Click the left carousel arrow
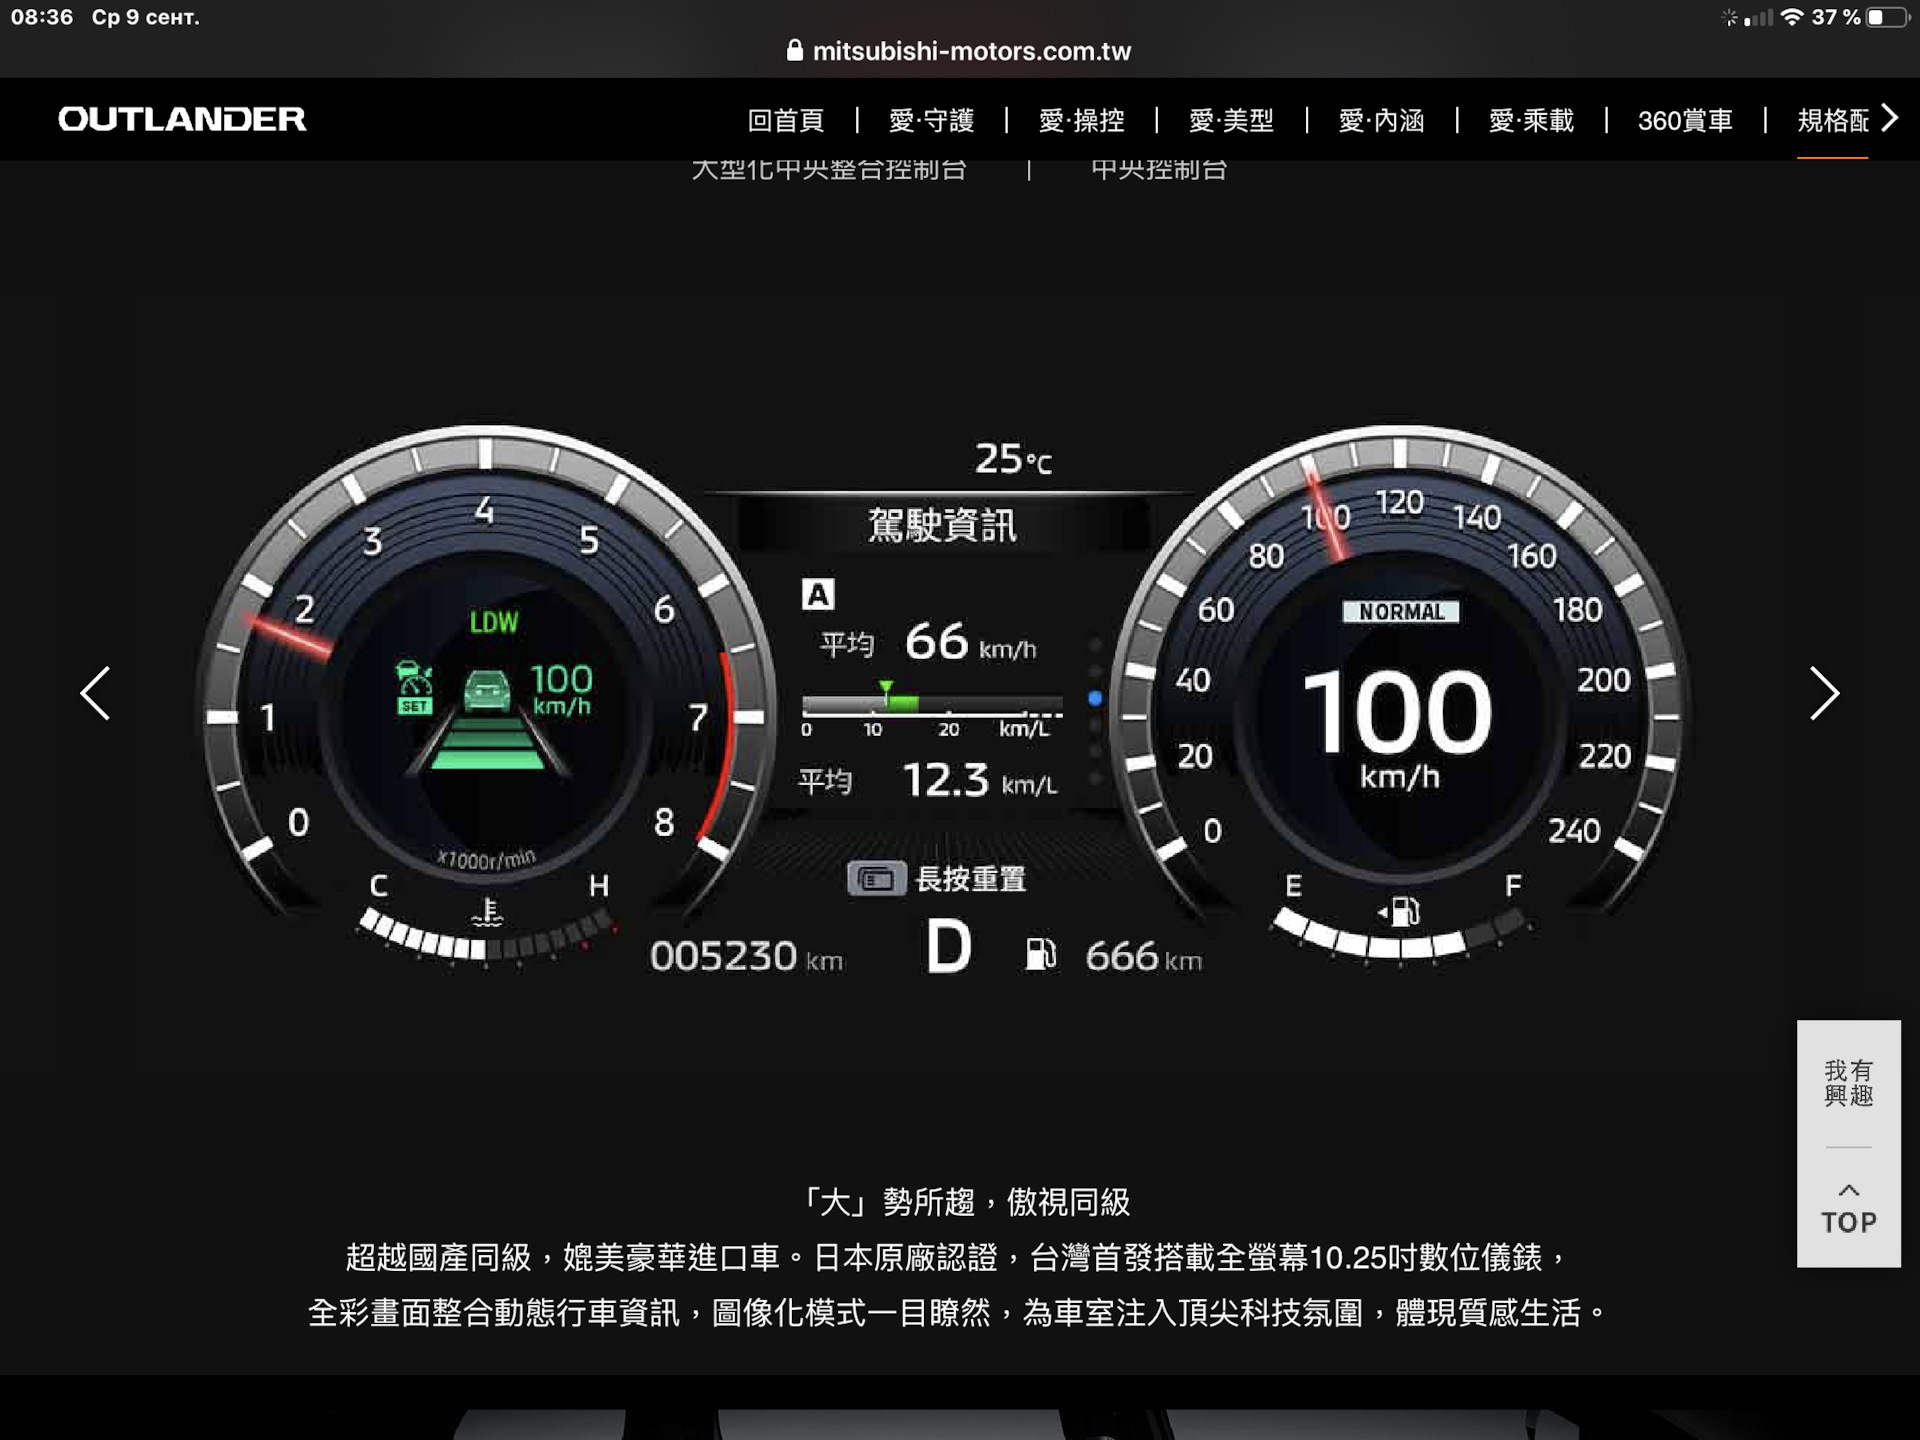This screenshot has width=1920, height=1440. tap(96, 693)
